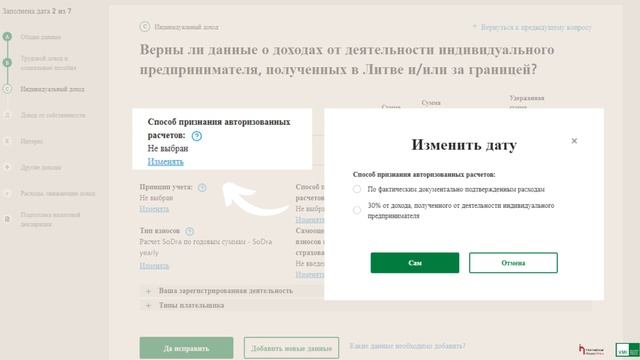Open Какие данные необходимо добавить? link

(407, 346)
